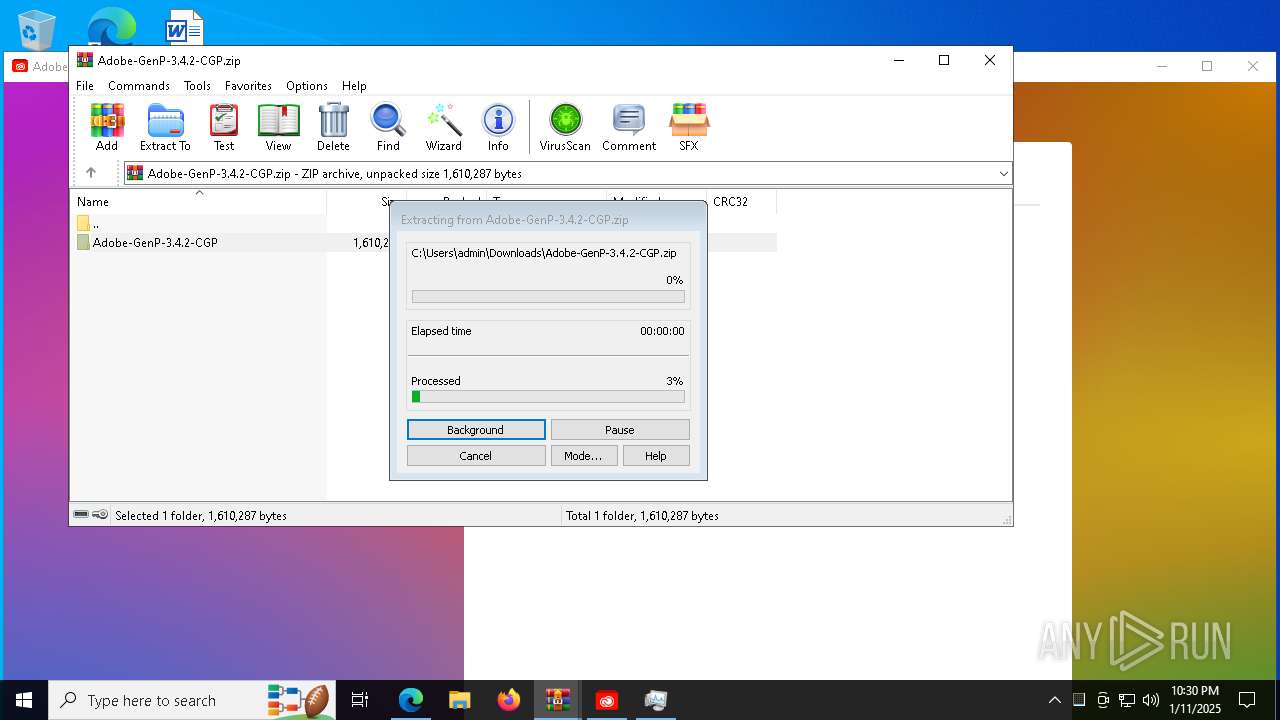Click 'Selected 1 folder, 1,610,287 bytes' status text
Screen dimensions: 1280x720
point(201,516)
